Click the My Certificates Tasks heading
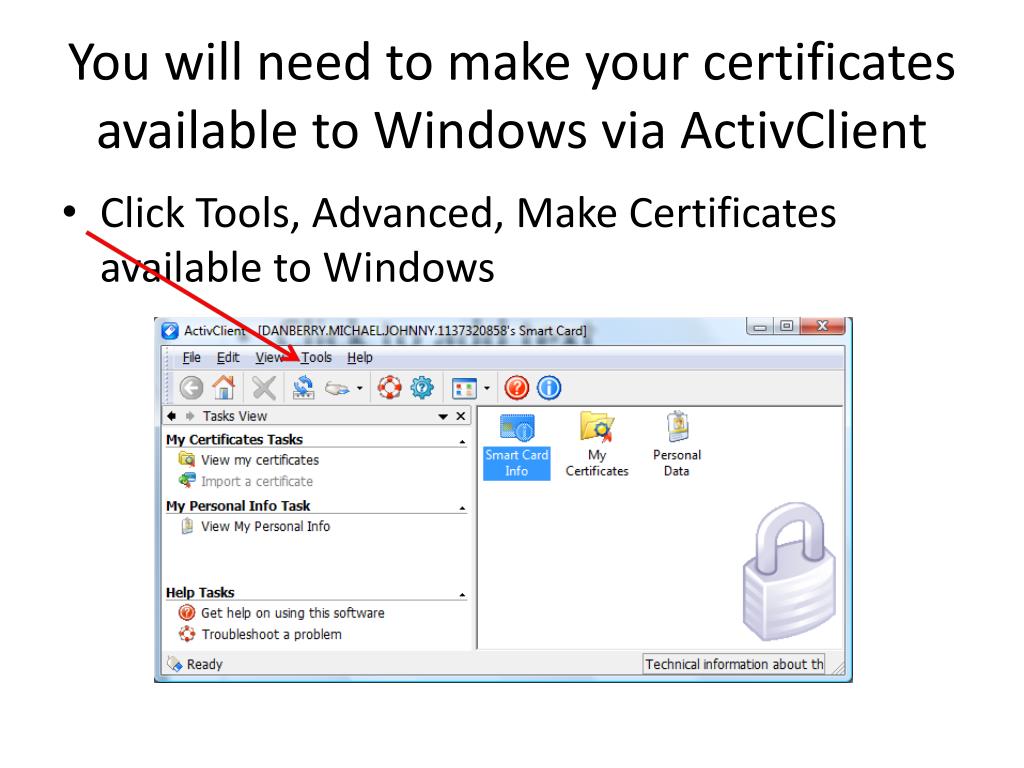The width and height of the screenshot is (1024, 768). pos(234,440)
